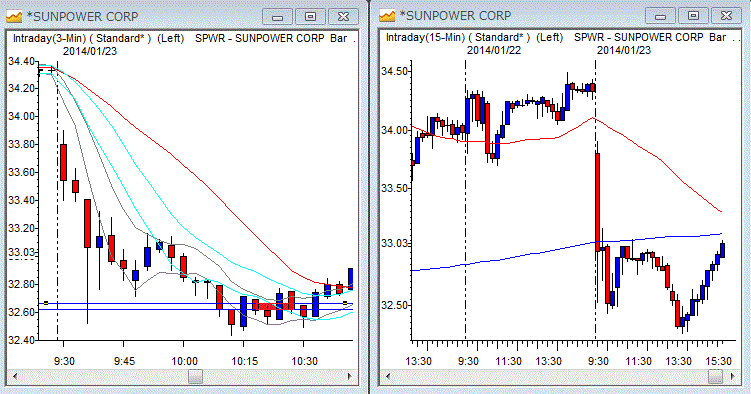Click left scroll arrow in 15-Min chart
The width and height of the screenshot is (751, 394).
388,377
